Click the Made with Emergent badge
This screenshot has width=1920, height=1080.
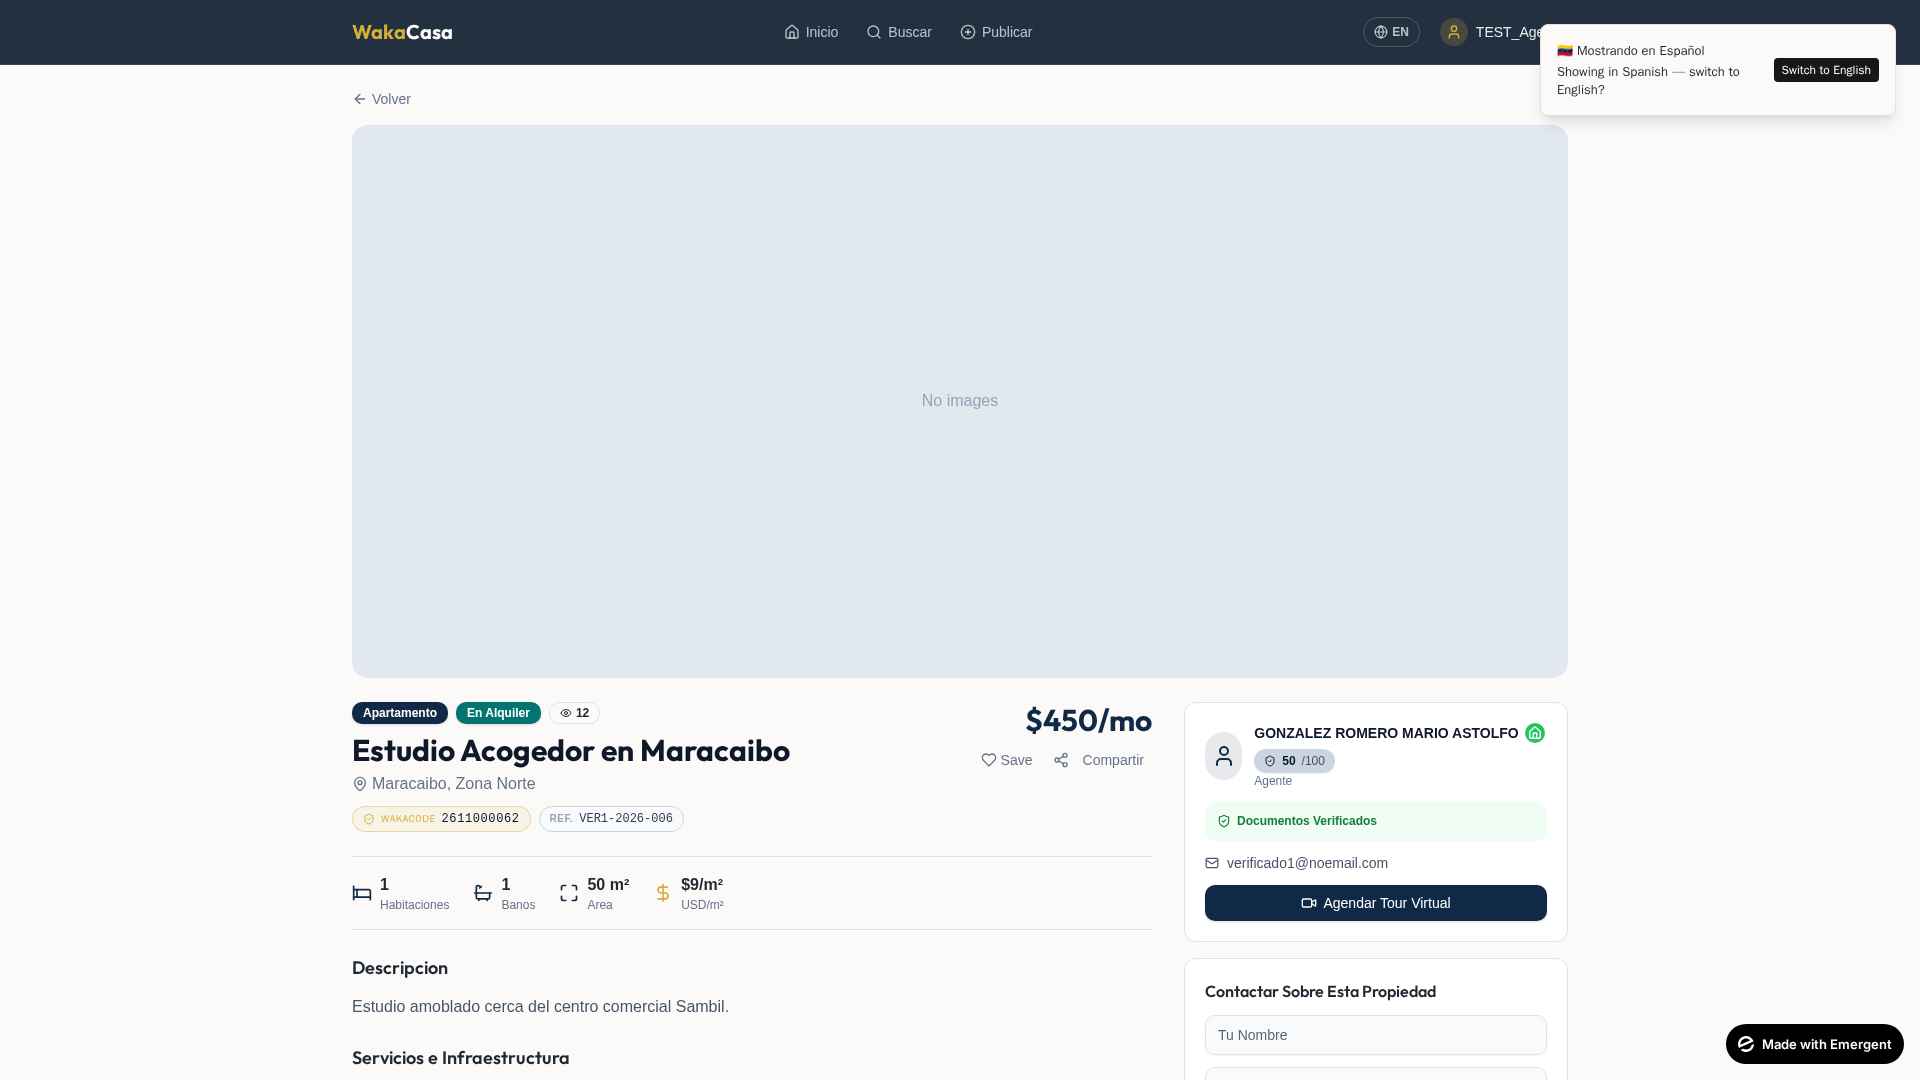coord(1815,1044)
